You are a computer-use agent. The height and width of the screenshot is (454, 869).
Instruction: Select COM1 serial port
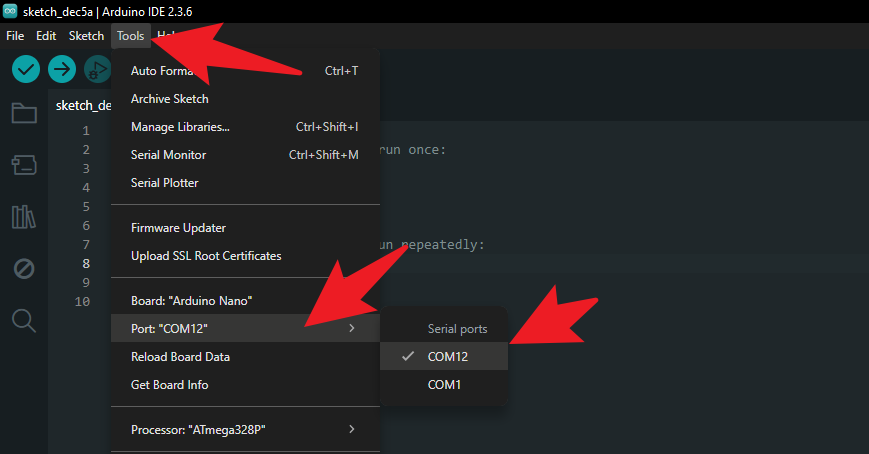(x=444, y=385)
